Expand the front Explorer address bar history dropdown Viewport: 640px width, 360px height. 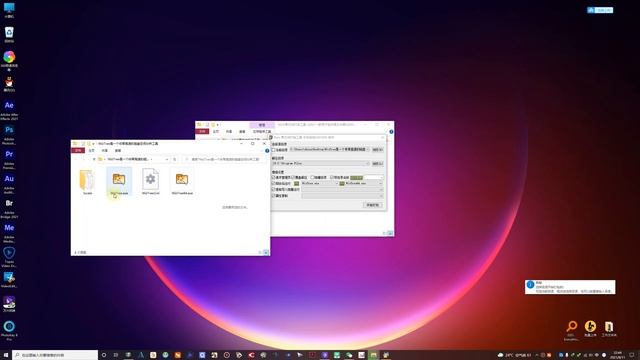(167, 159)
